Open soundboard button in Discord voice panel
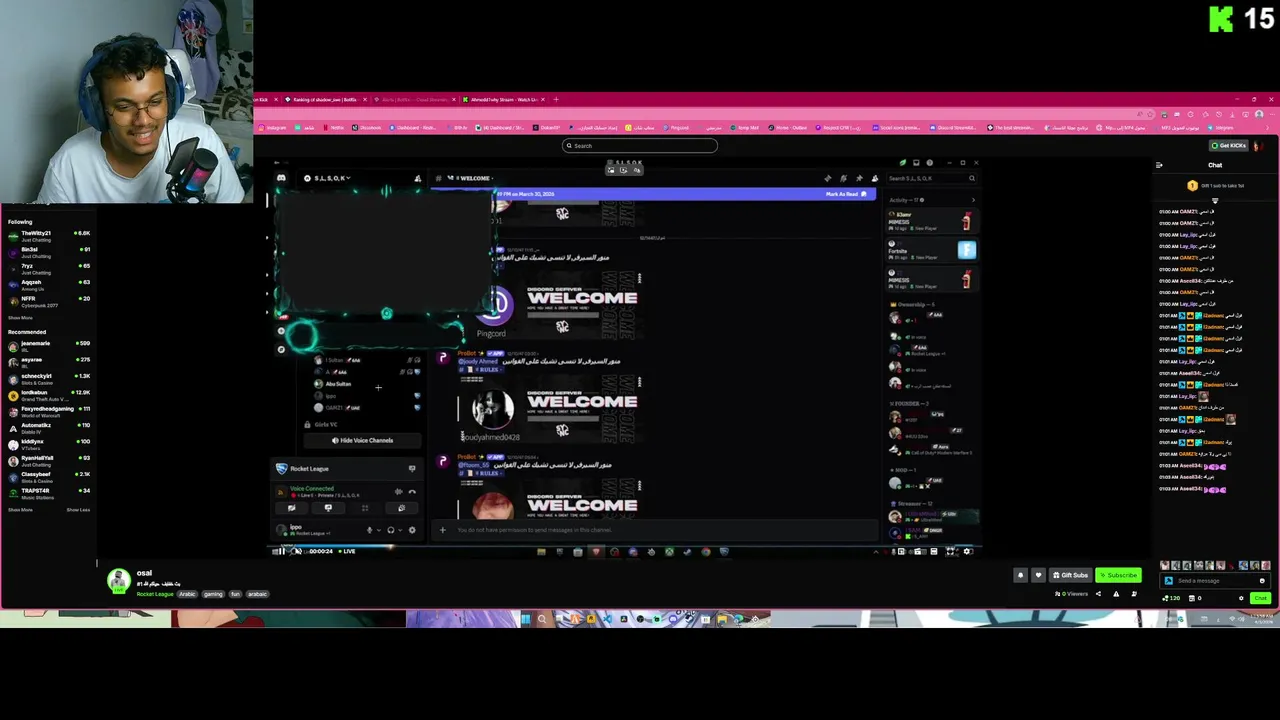This screenshot has width=1280, height=720. [402, 508]
